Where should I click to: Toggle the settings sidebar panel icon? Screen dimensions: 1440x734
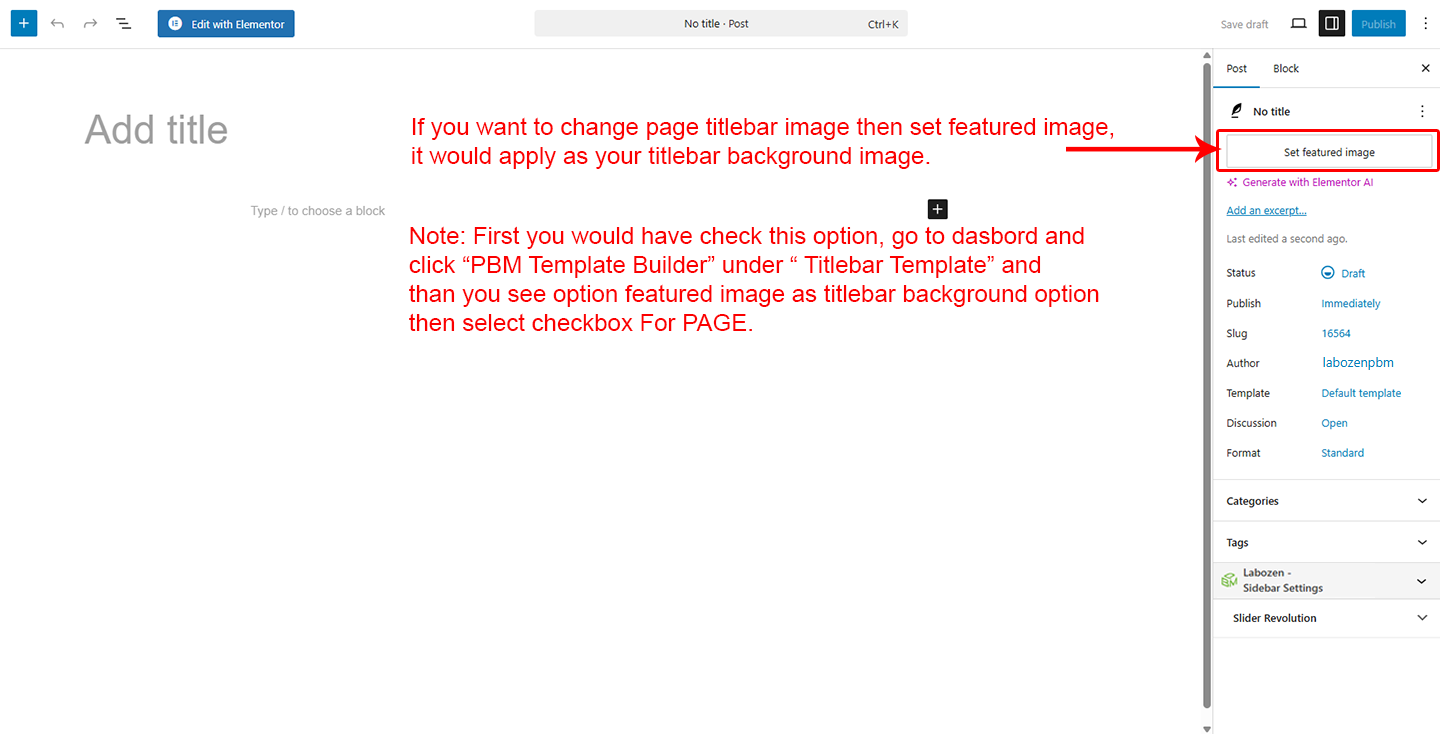click(x=1331, y=23)
